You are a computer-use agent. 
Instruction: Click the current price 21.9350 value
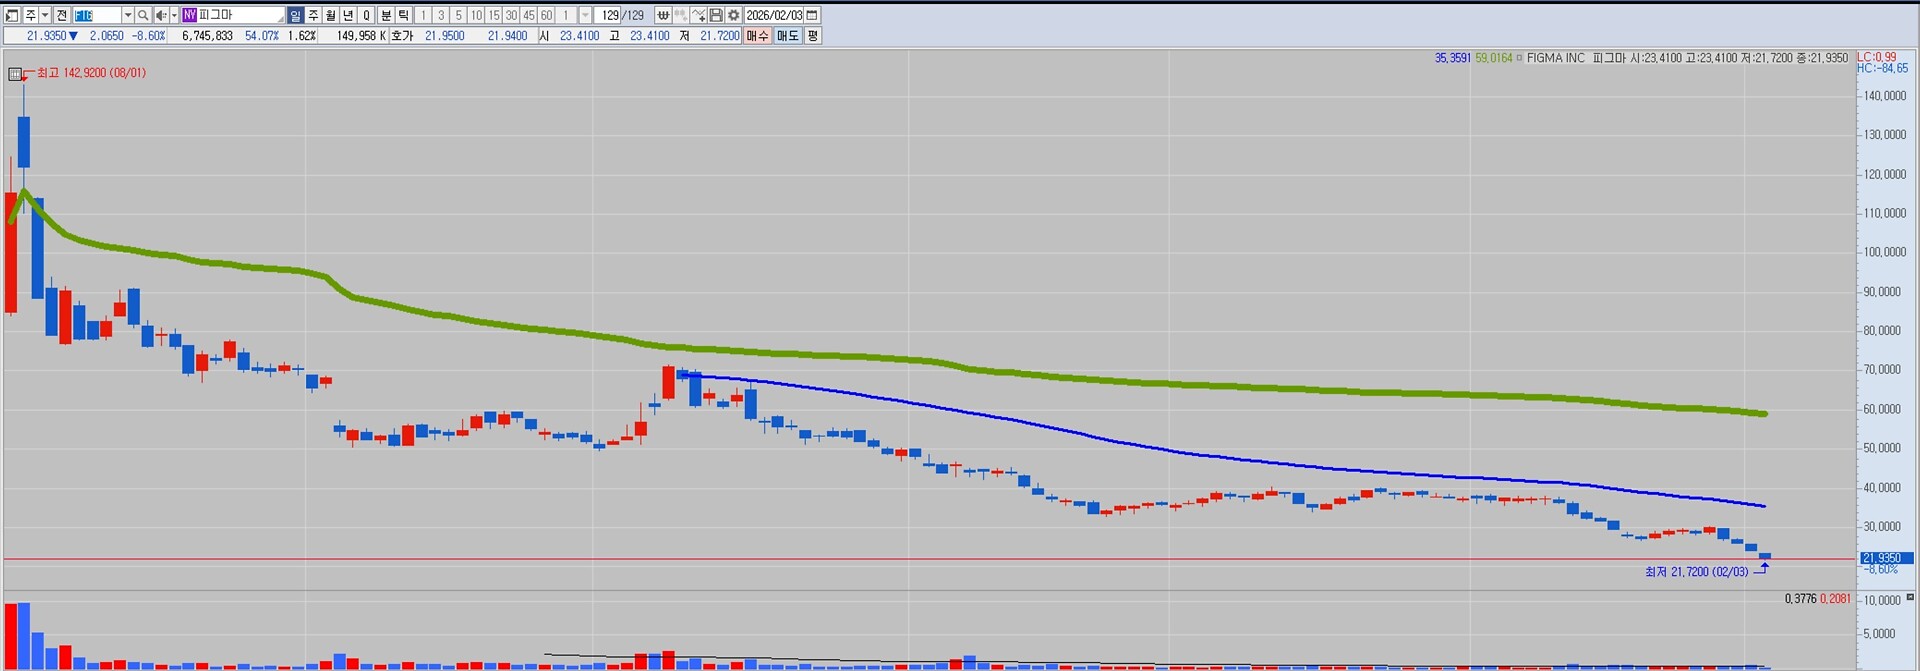pyautogui.click(x=46, y=36)
